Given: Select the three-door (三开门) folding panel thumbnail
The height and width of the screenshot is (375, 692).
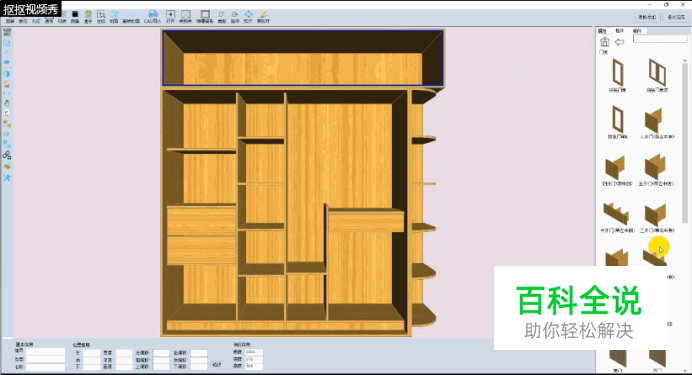Looking at the screenshot, I should point(654,120).
